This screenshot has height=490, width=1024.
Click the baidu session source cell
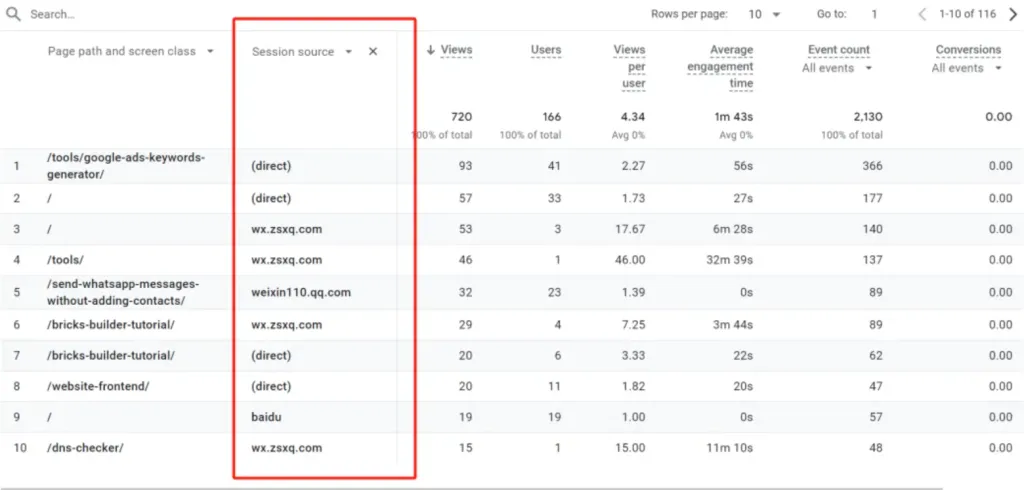[267, 417]
